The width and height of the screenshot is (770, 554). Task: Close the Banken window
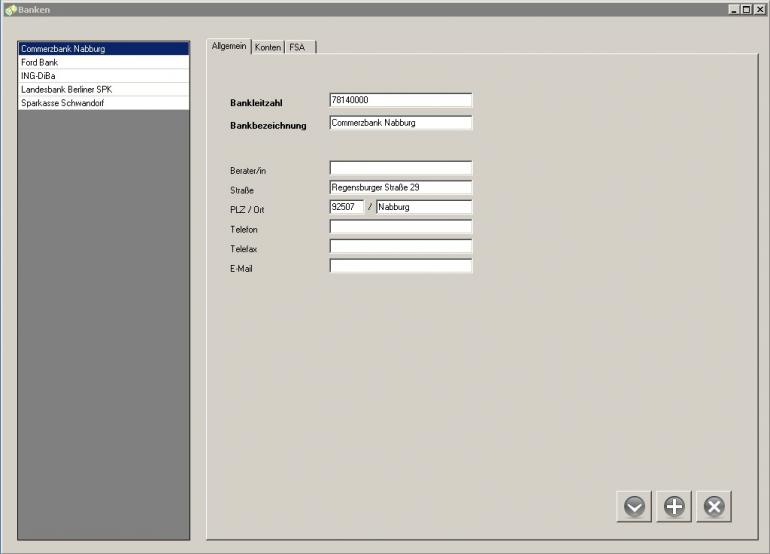760,9
